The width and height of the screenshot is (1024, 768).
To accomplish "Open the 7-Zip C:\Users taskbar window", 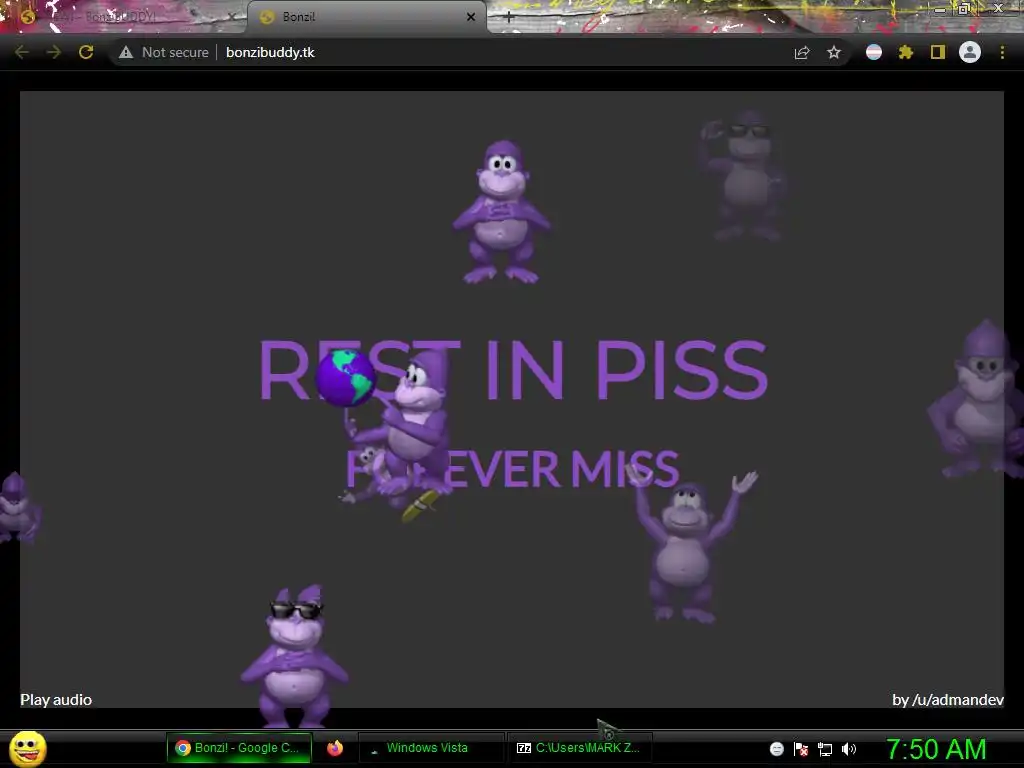I will point(580,748).
